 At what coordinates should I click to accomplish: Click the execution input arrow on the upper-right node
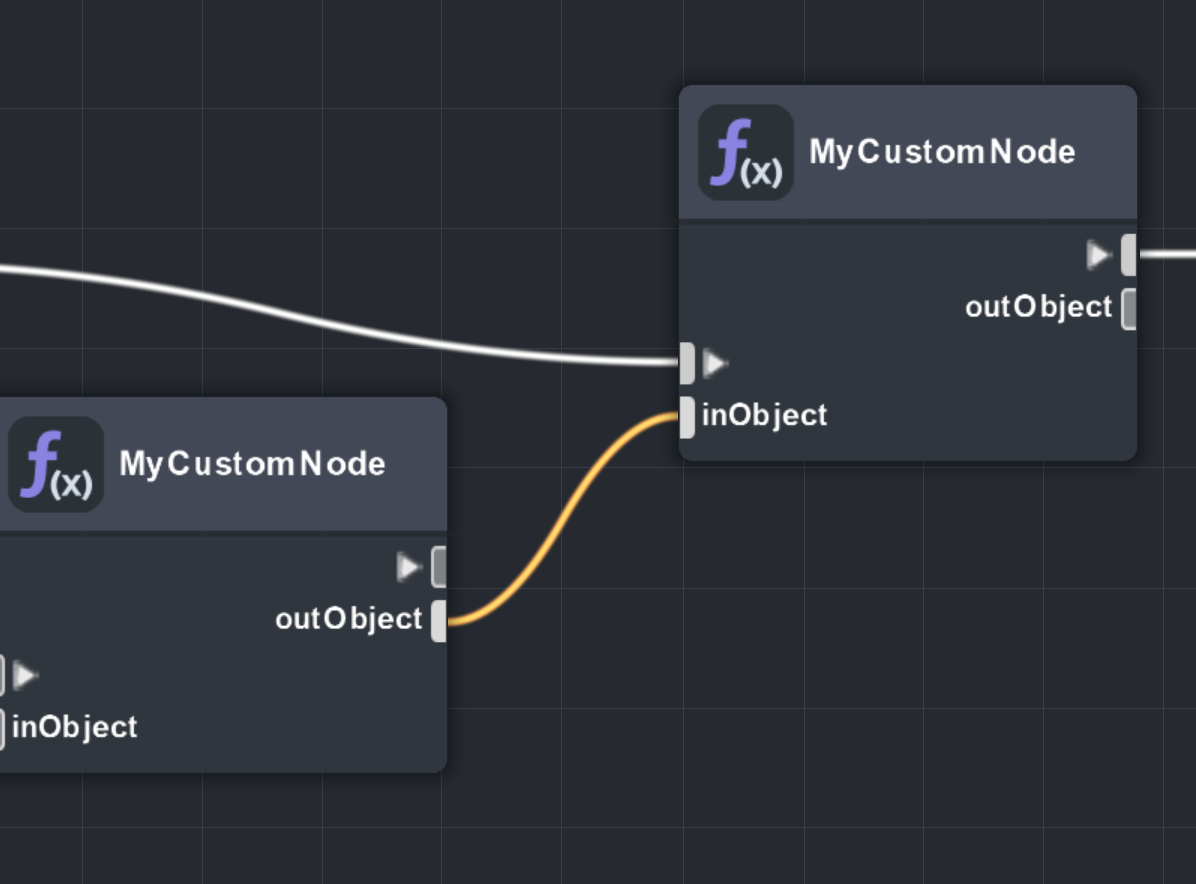715,363
